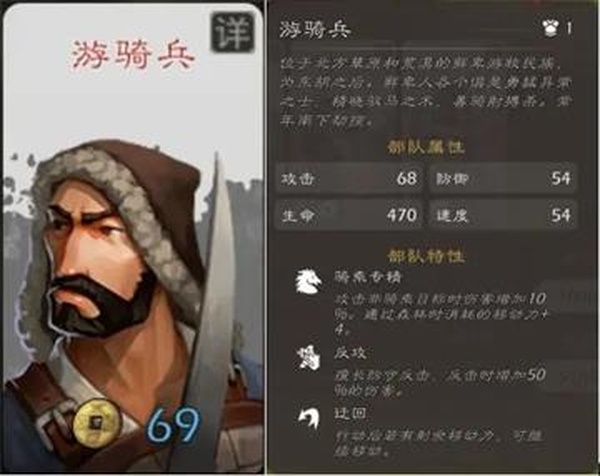
Task: Click the 部队属性 section header
Action: (426, 147)
